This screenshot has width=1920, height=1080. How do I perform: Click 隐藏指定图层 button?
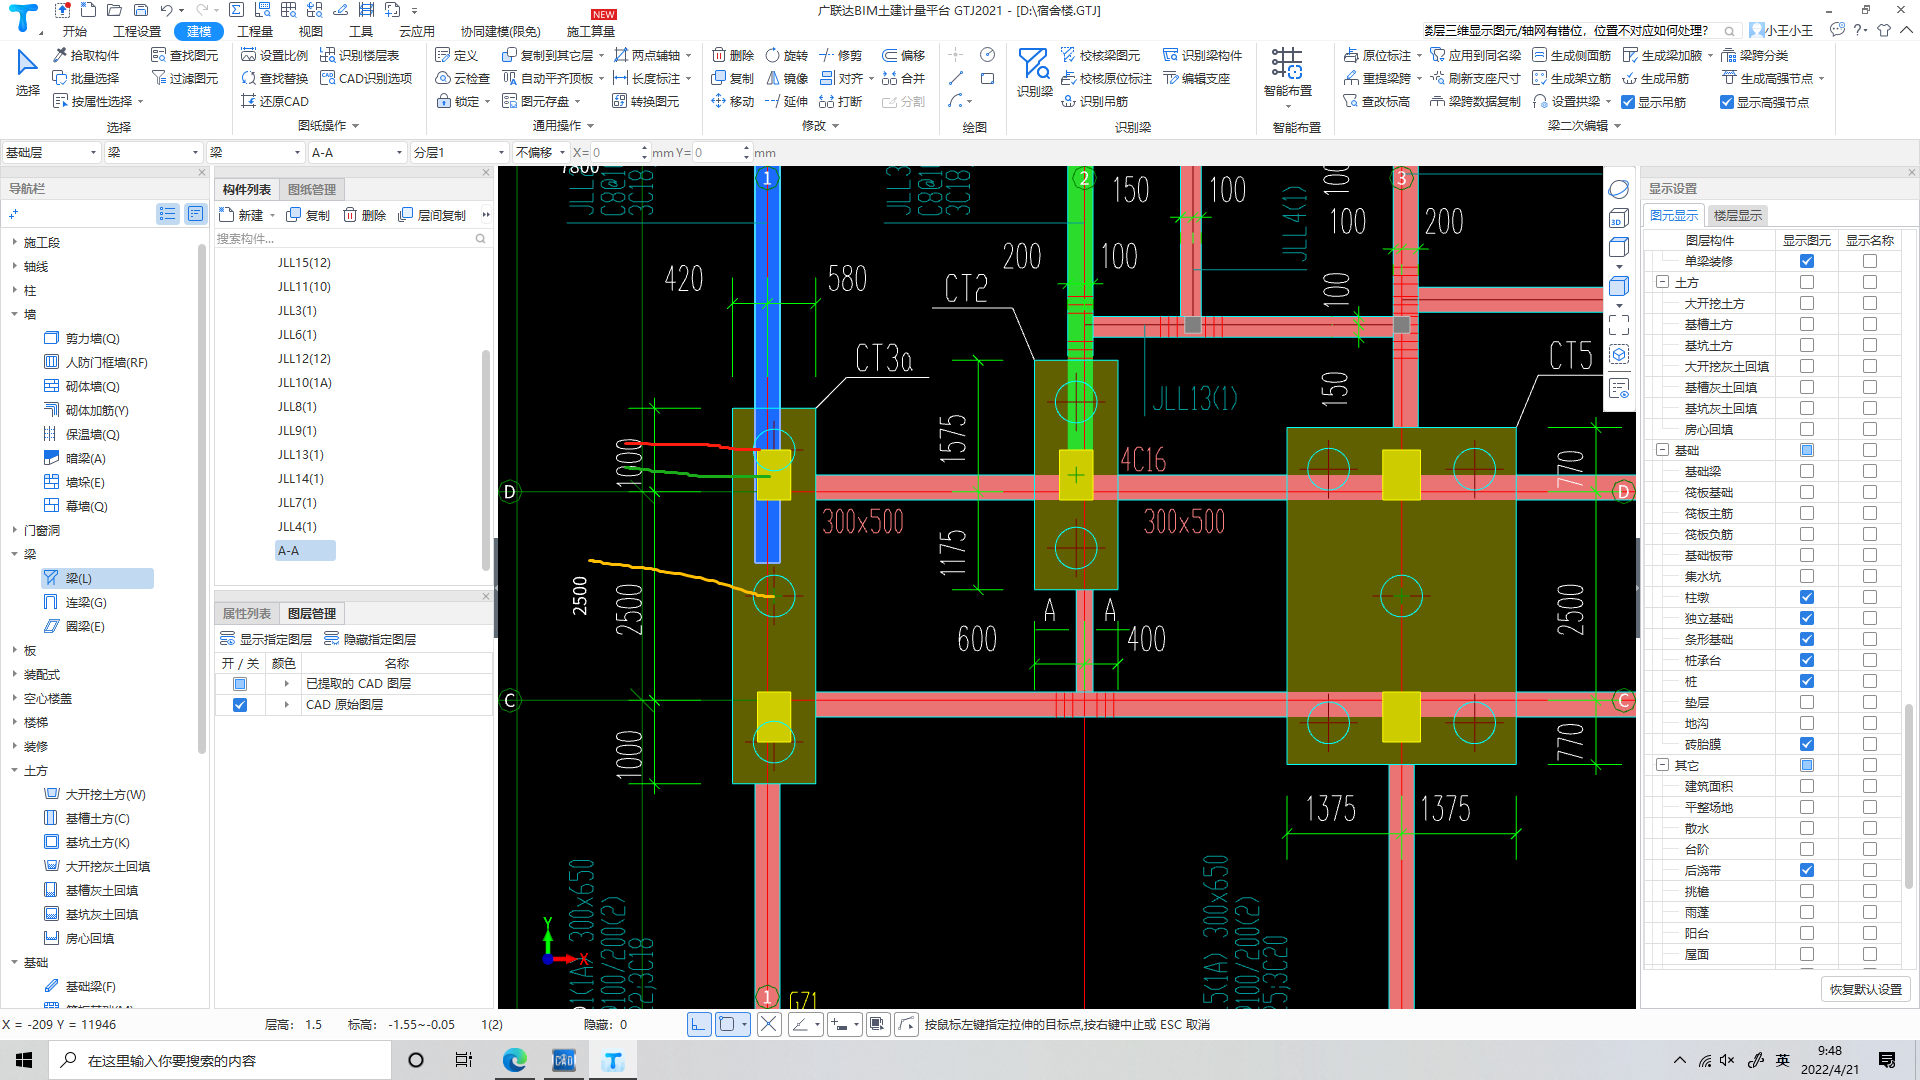(x=370, y=639)
